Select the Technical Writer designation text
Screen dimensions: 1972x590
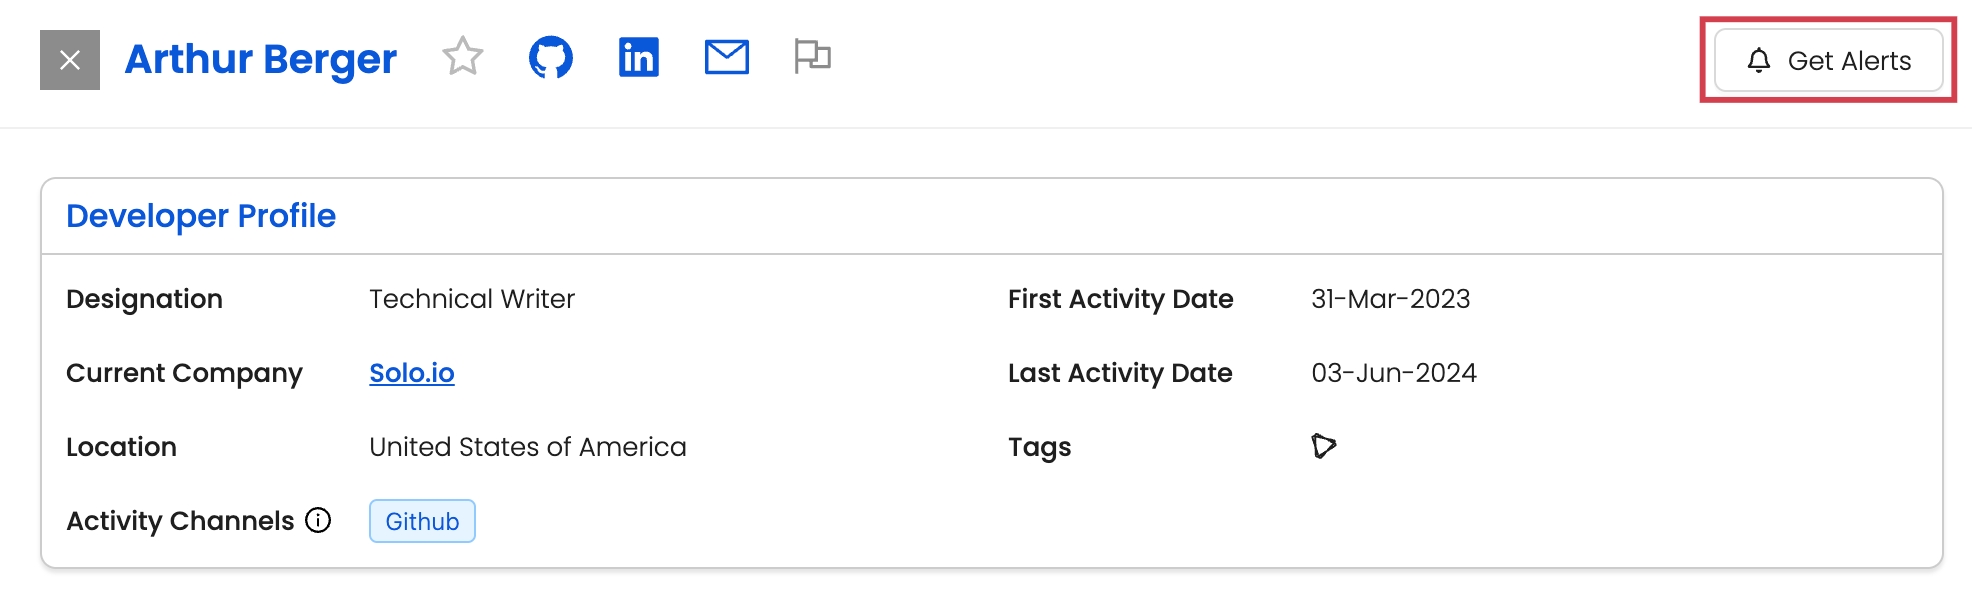(x=472, y=299)
